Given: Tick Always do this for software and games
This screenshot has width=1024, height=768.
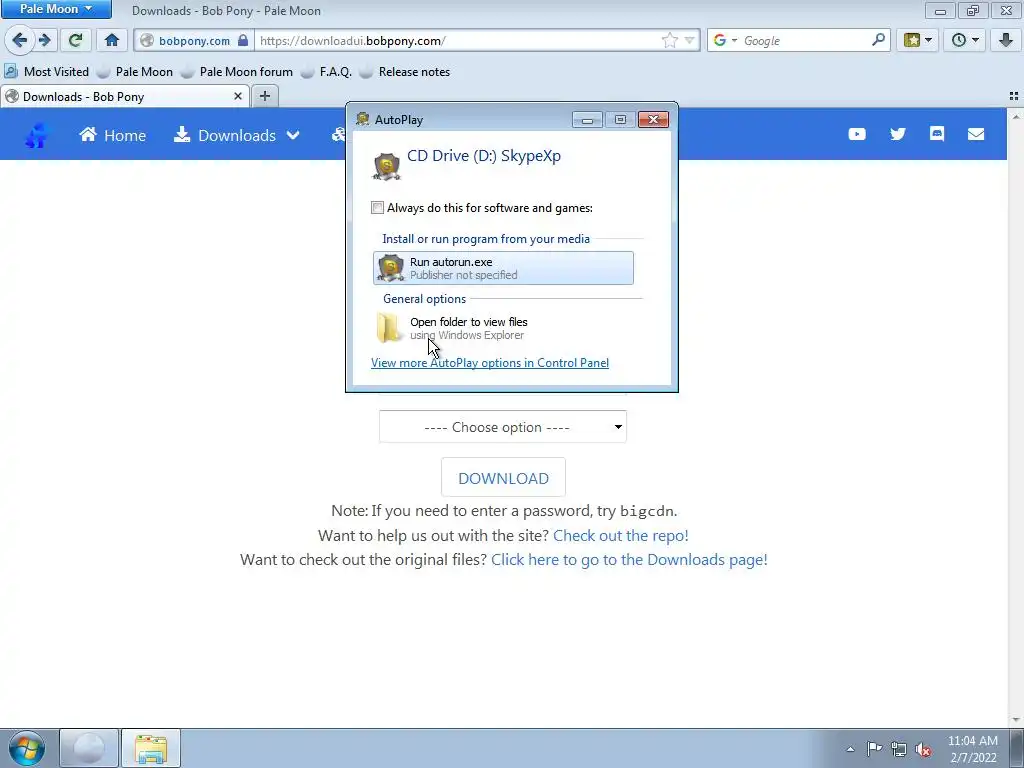Looking at the screenshot, I should pos(377,208).
